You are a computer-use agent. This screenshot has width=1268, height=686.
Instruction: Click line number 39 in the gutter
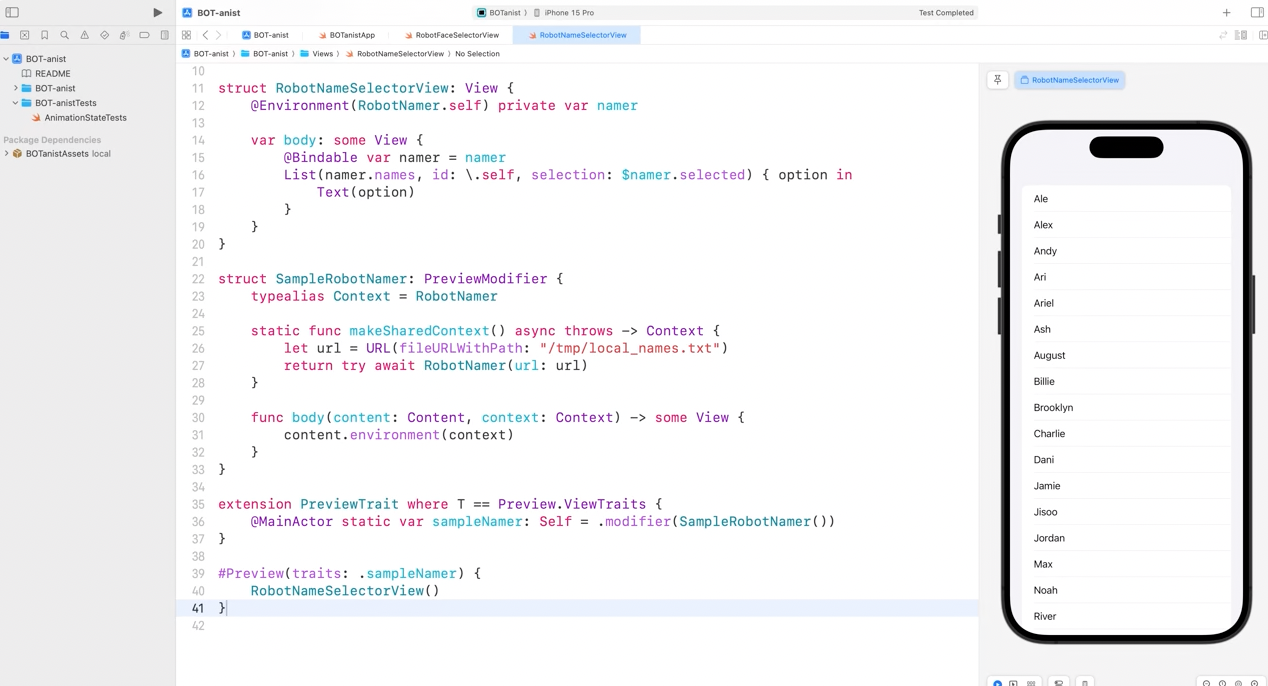[197, 574]
